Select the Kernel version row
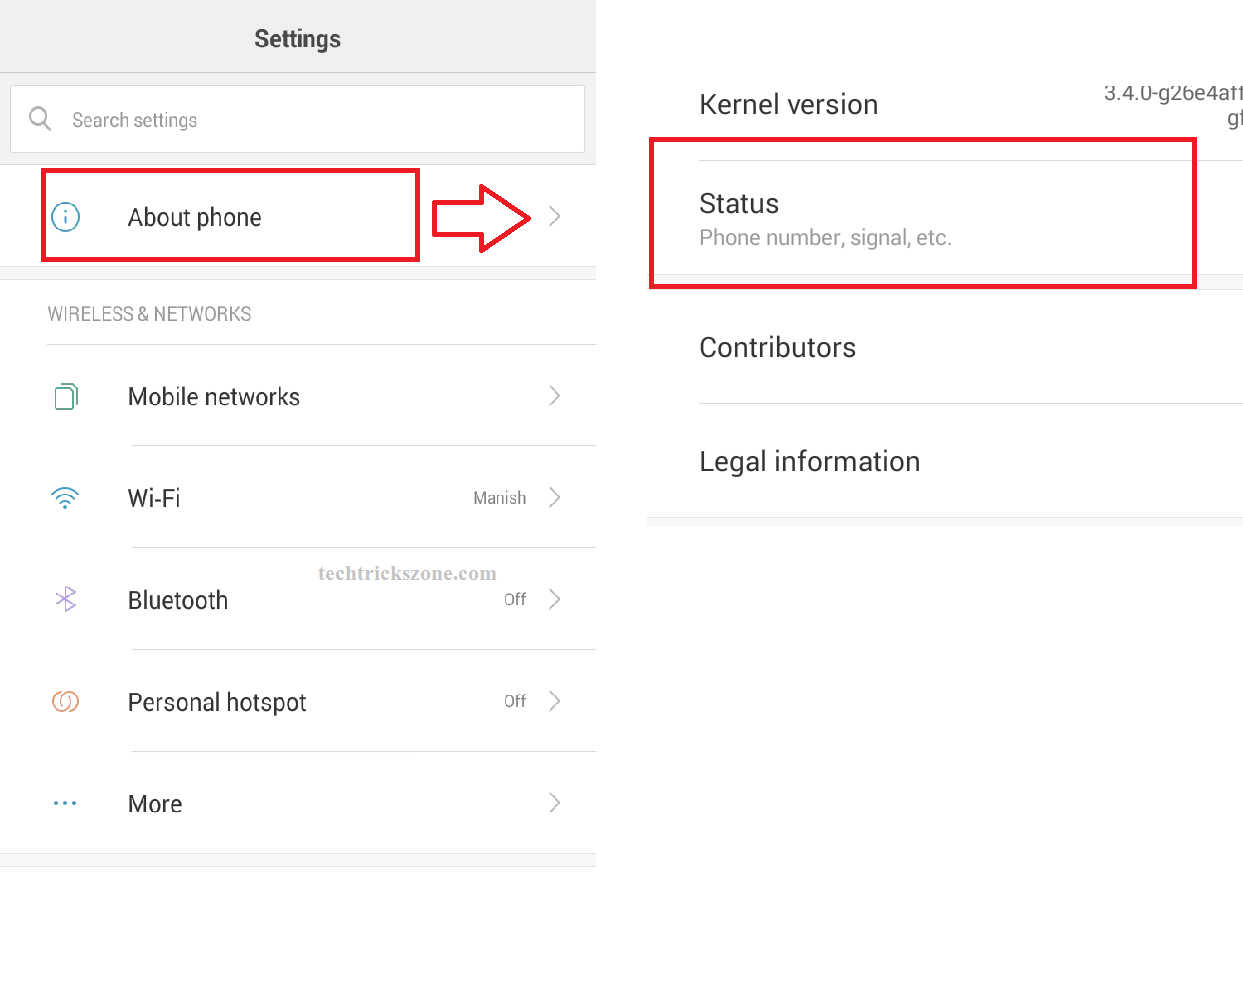 point(789,105)
